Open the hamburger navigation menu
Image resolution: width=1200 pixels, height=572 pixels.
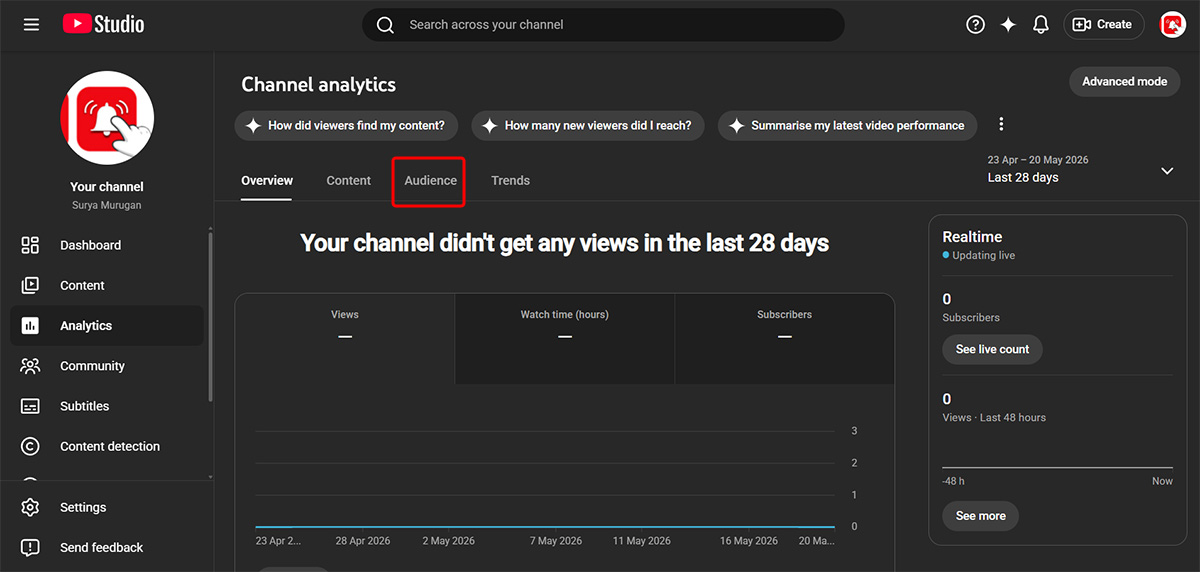click(x=31, y=24)
